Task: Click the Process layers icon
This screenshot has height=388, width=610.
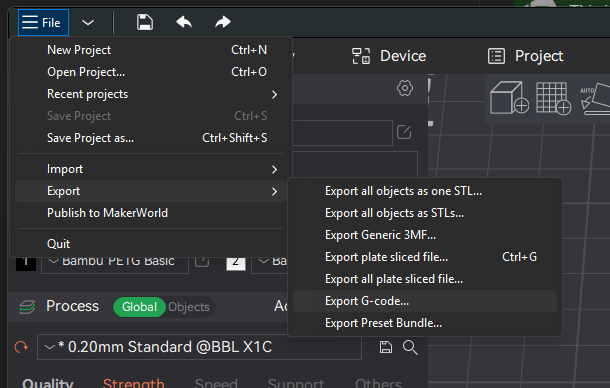Action: click(x=27, y=307)
